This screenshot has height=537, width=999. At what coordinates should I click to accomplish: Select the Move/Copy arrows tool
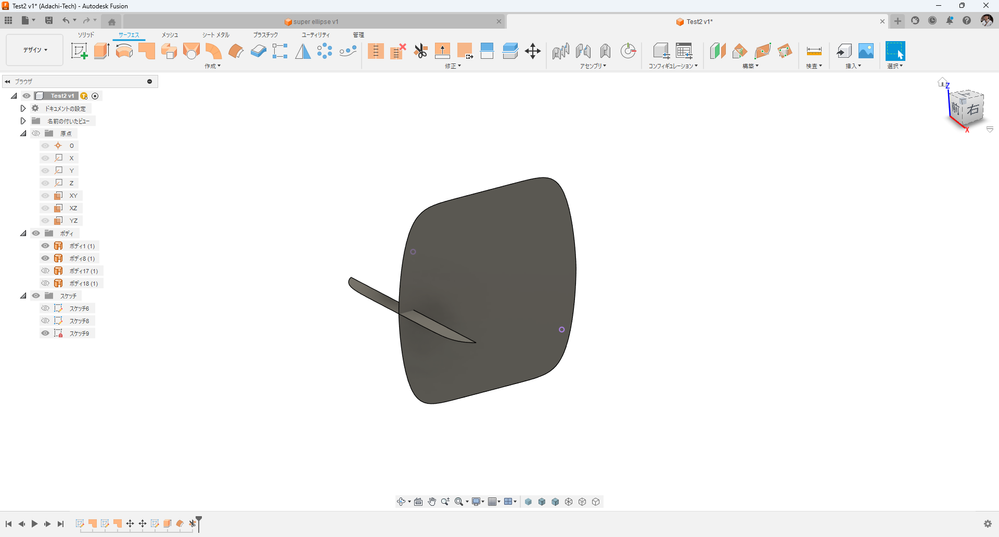[x=533, y=51]
